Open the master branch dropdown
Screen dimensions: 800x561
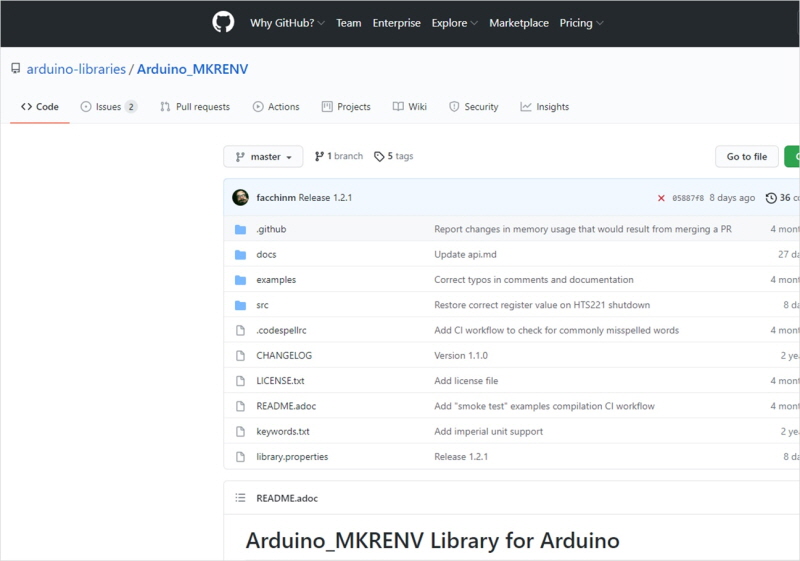click(x=263, y=157)
